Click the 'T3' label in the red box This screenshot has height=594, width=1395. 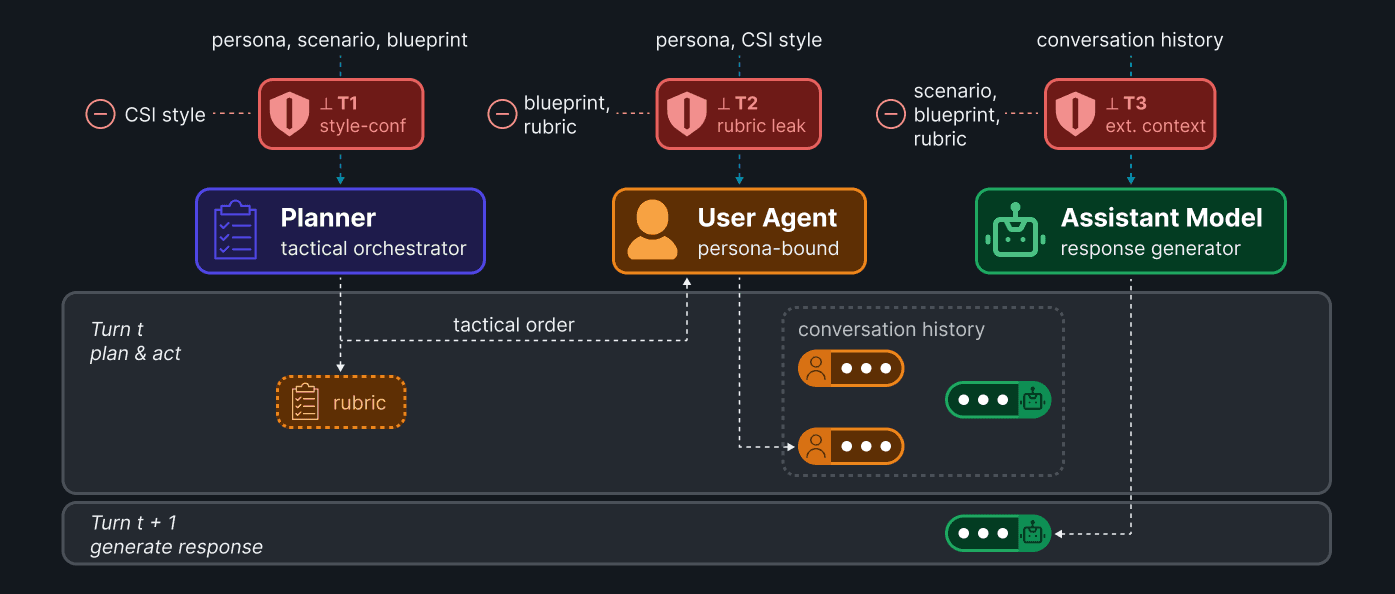coord(1135,103)
